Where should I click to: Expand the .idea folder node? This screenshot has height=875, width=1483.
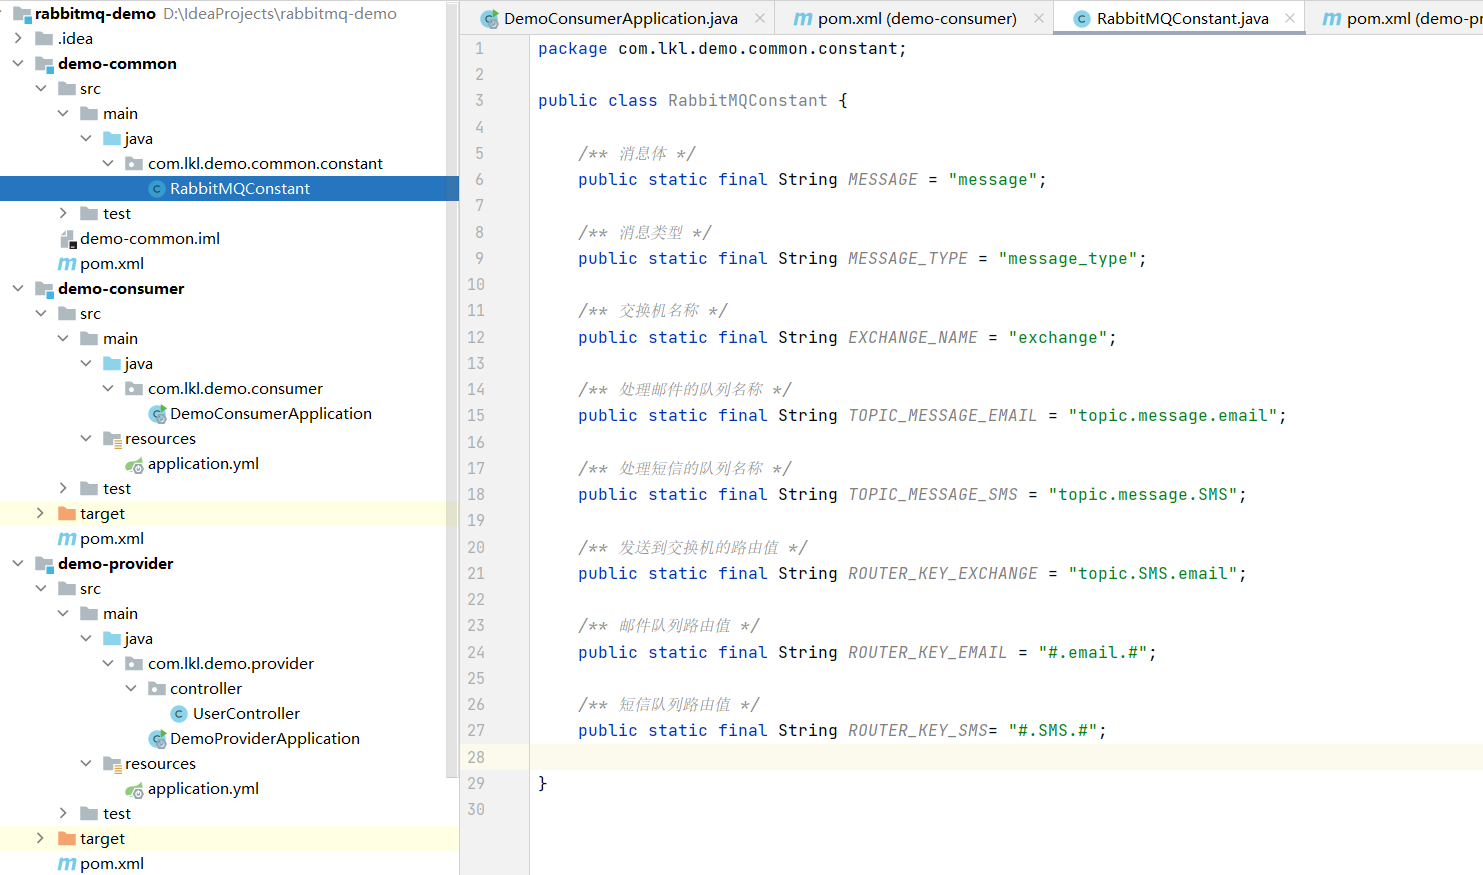coord(18,39)
